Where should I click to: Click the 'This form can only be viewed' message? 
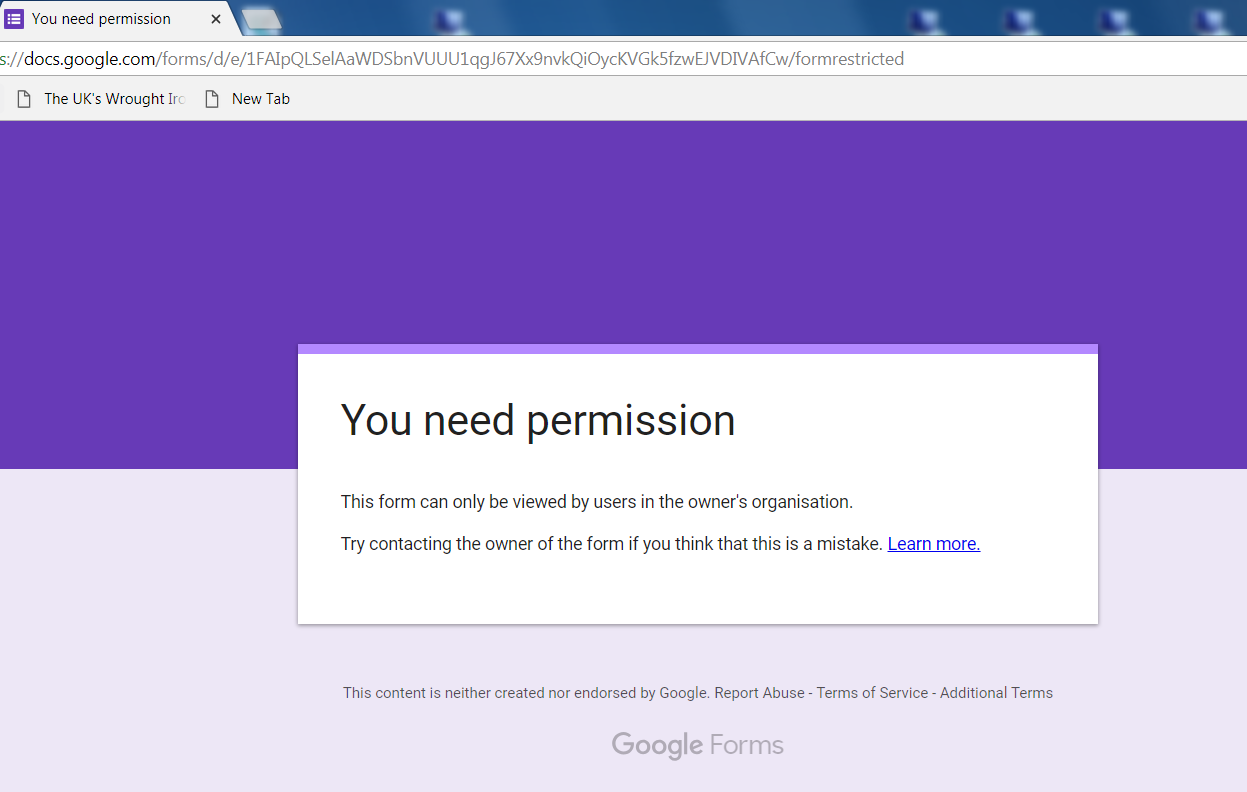click(x=596, y=502)
